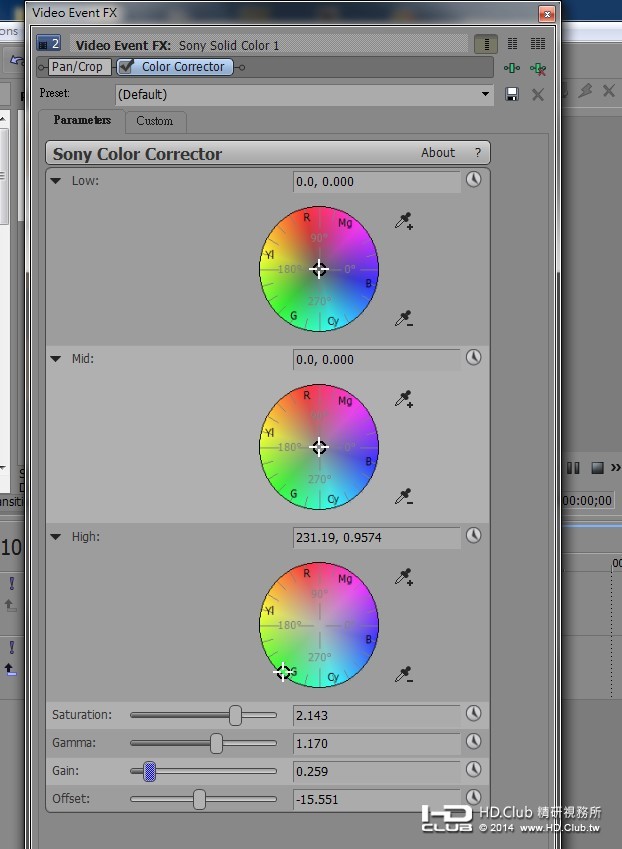Click the Gamma value field 1.170
This screenshot has width=622, height=849.
377,743
